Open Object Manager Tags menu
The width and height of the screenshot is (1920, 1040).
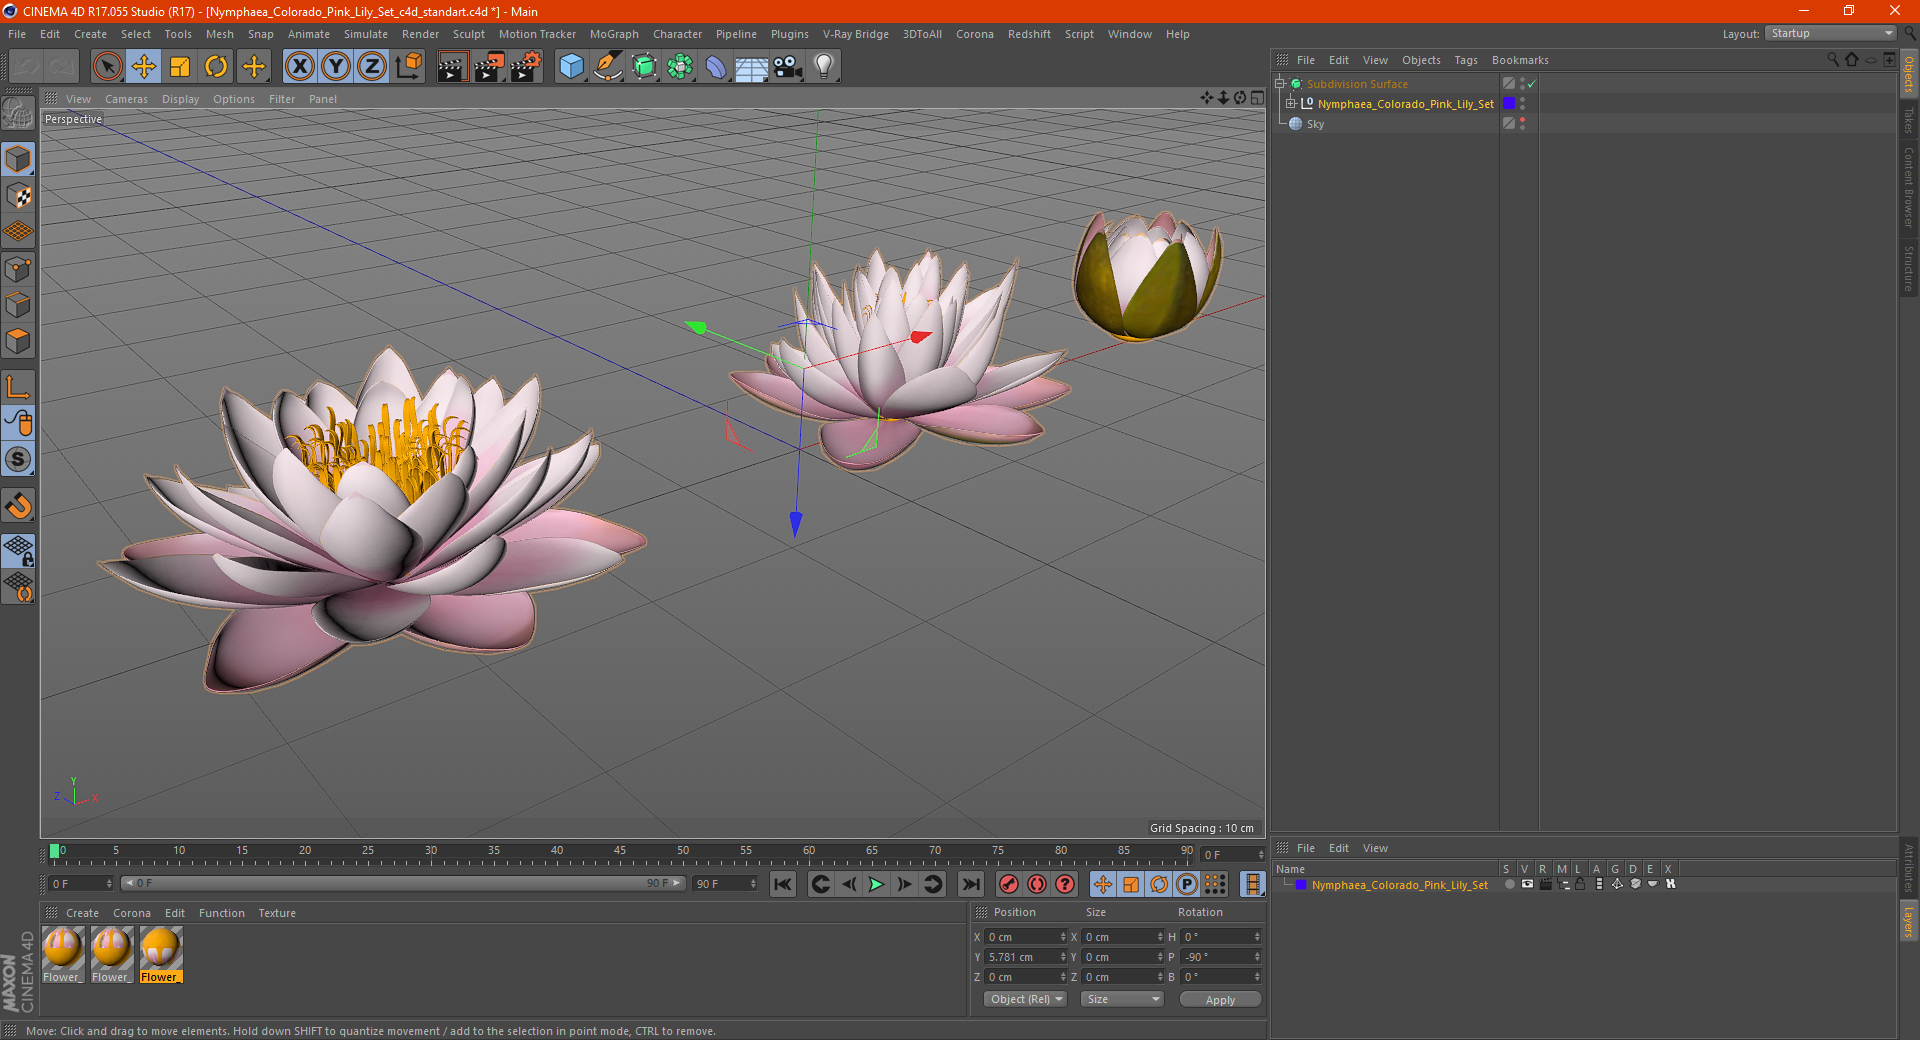click(1466, 60)
